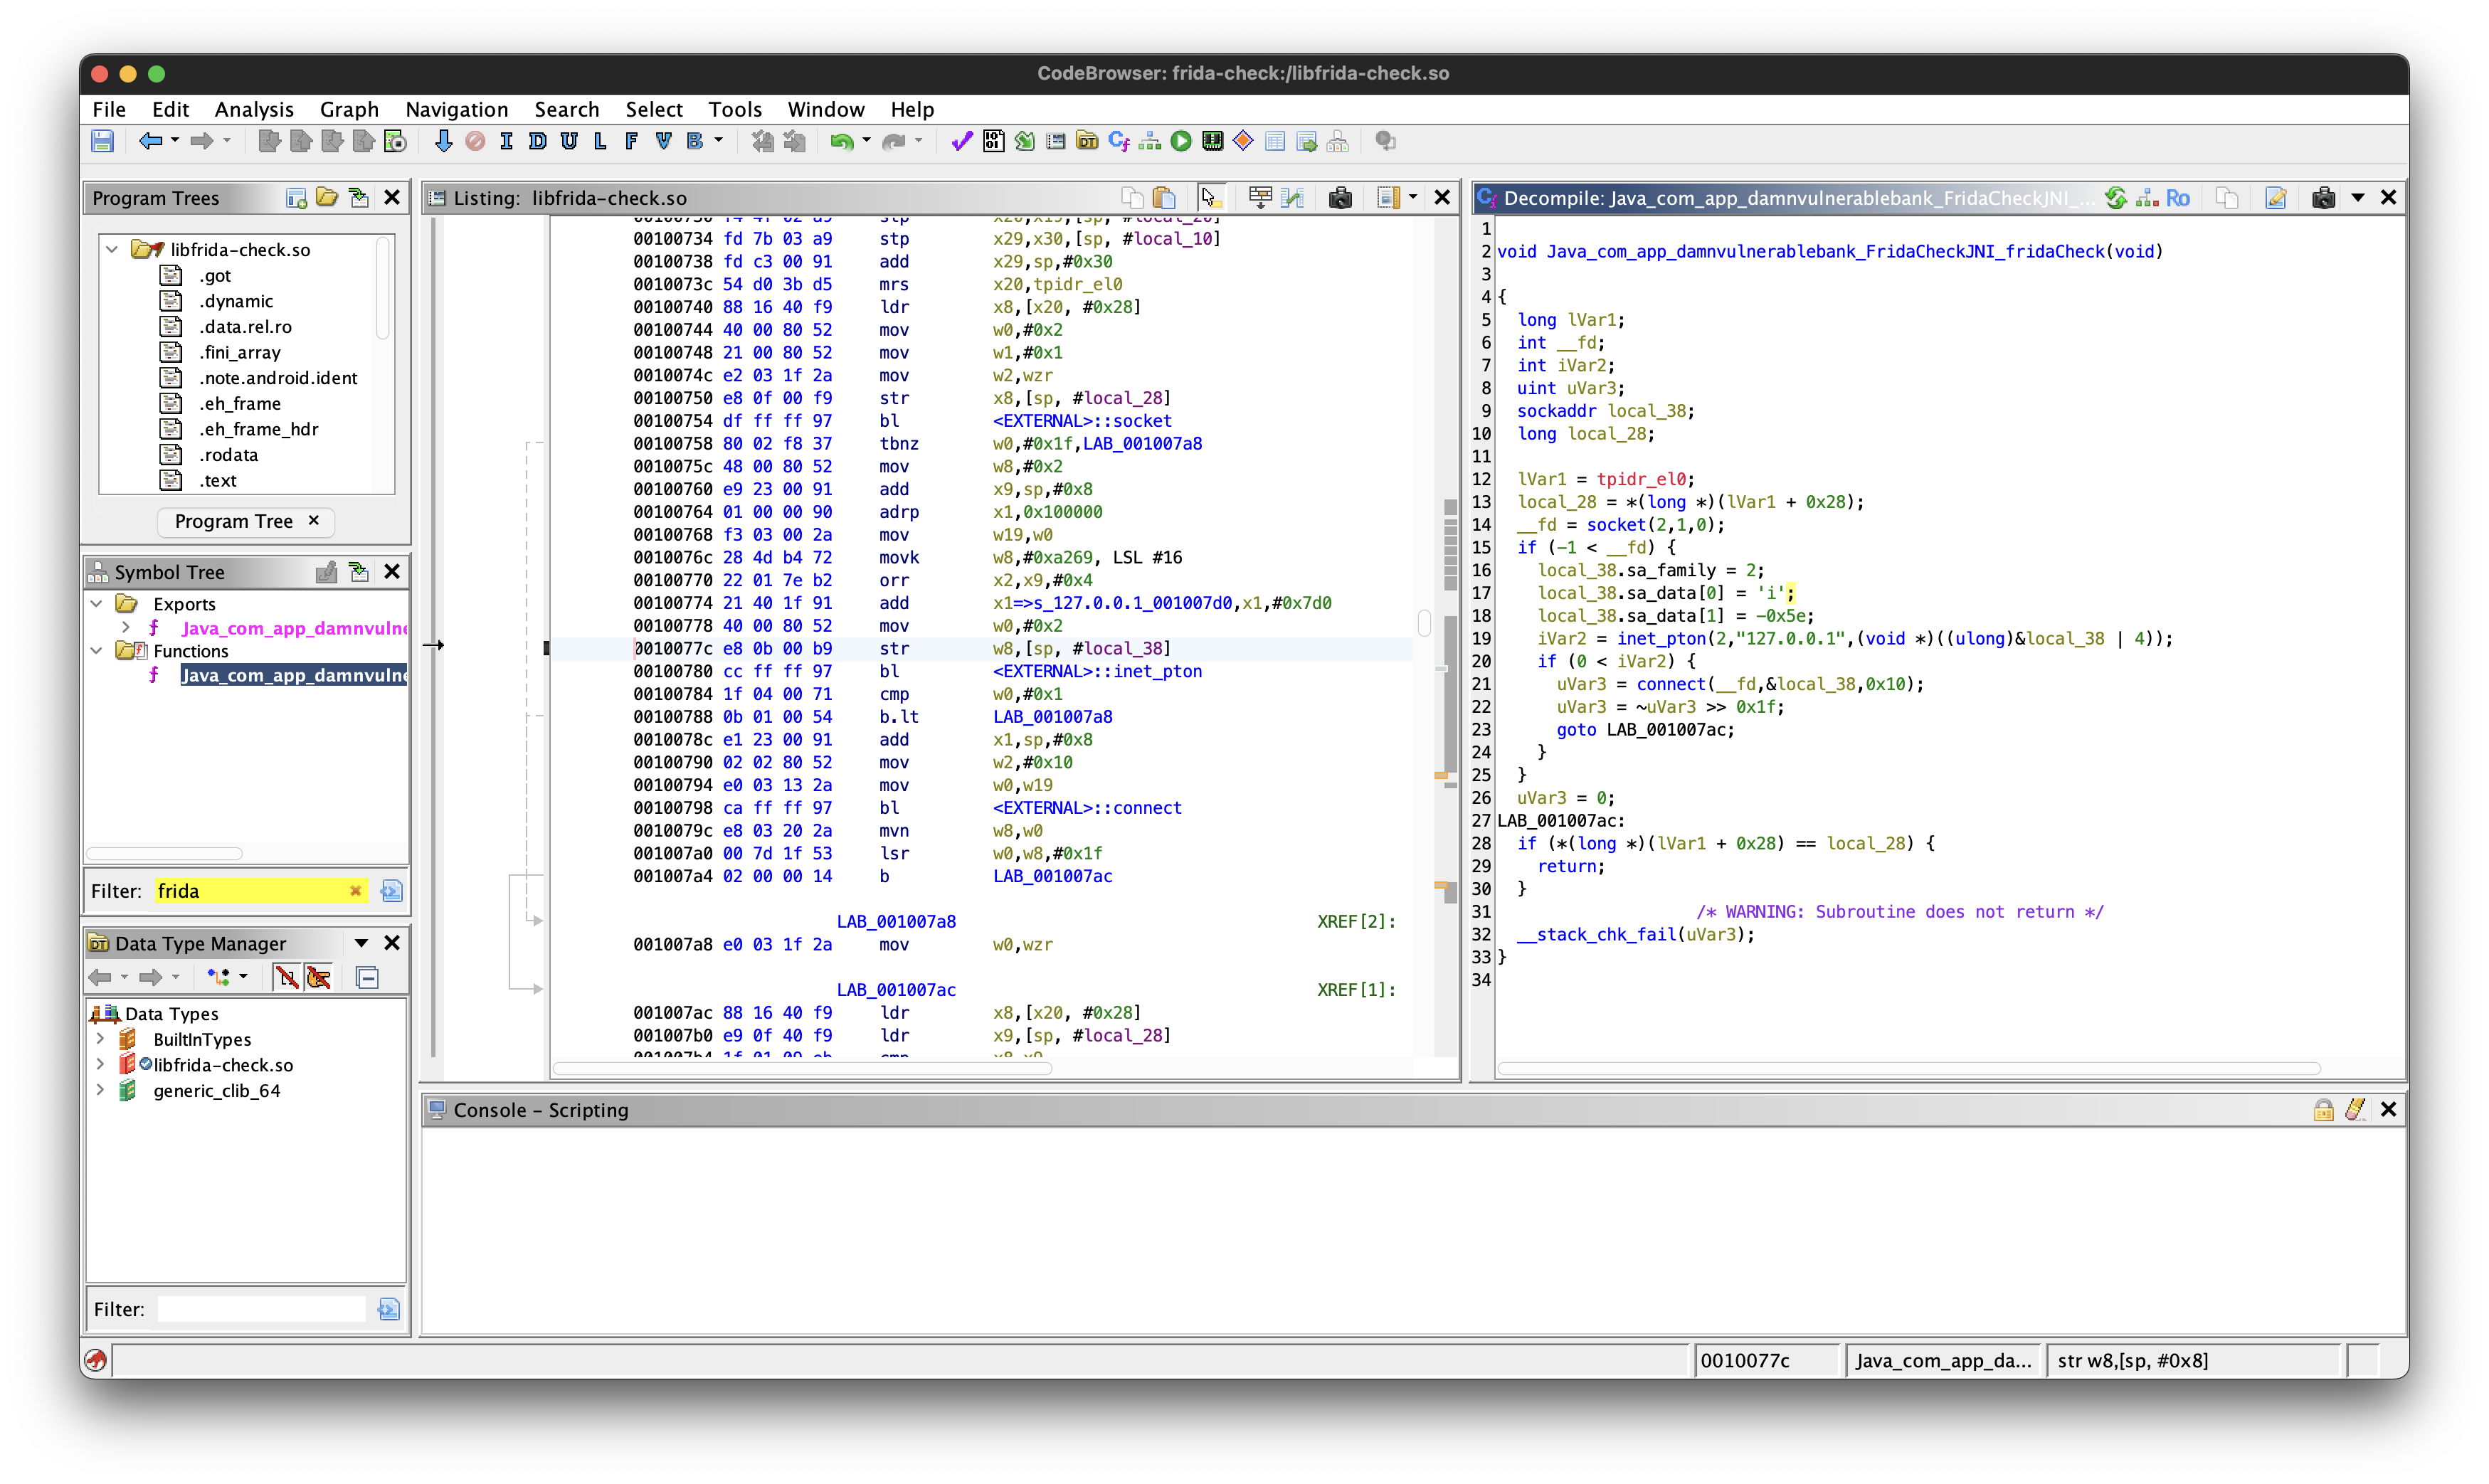This screenshot has width=2489, height=1484.
Task: Click the Symbol Tree navigate-to-table icon
Action: coord(358,572)
